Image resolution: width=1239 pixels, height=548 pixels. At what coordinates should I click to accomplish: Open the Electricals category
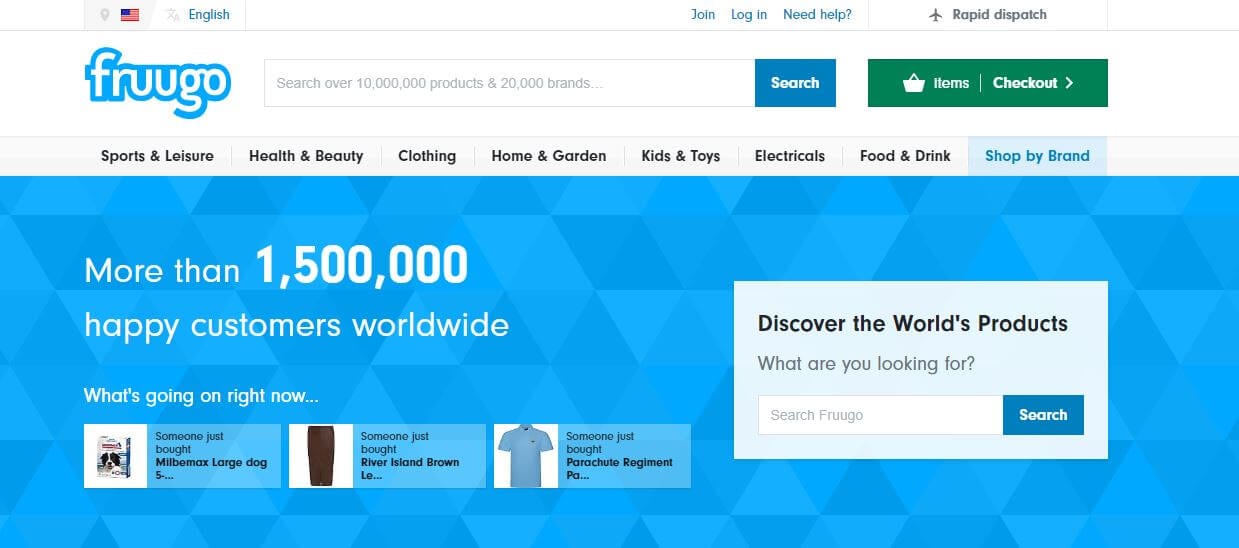(x=790, y=156)
